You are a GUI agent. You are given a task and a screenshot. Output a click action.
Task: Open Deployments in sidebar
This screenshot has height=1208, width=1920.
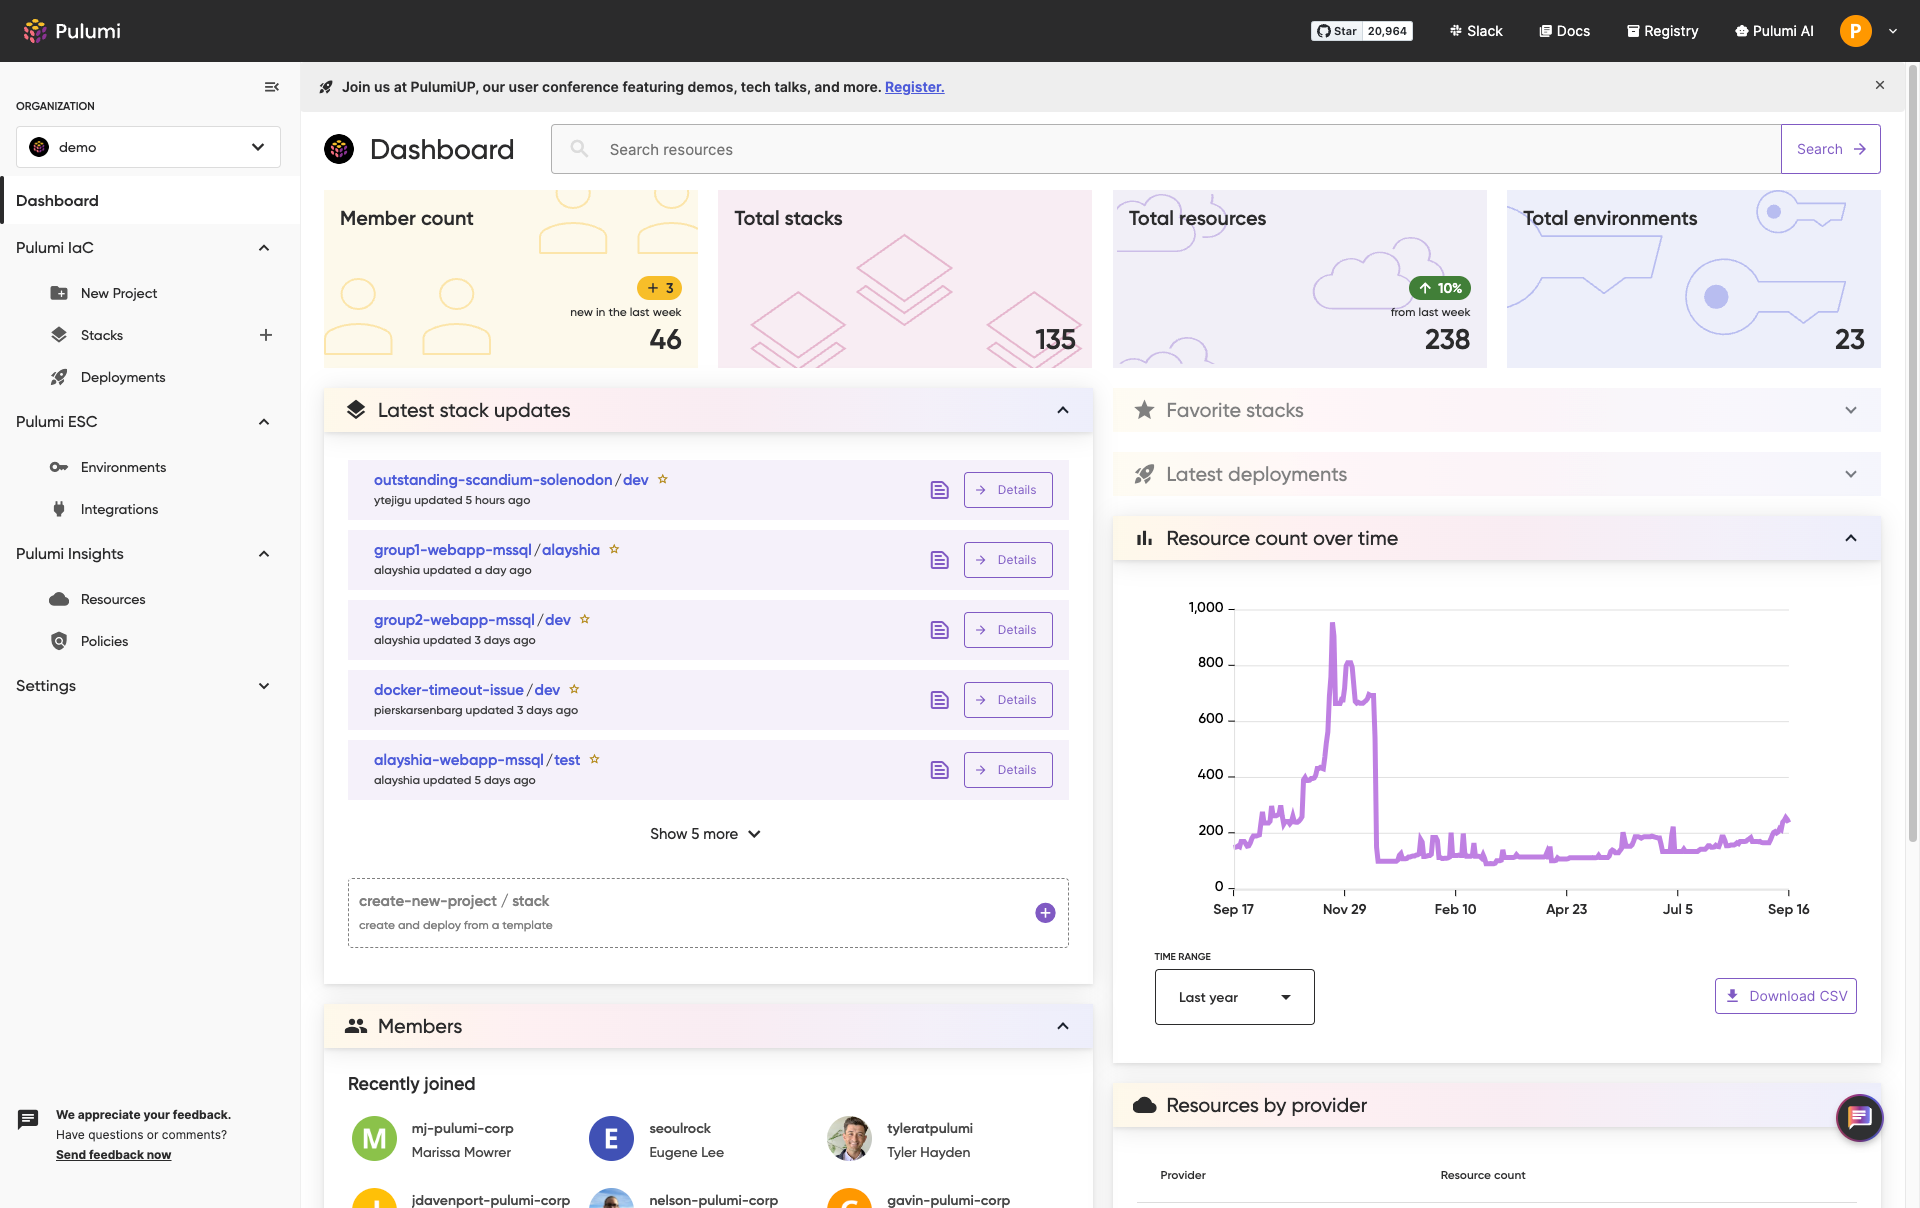point(122,377)
